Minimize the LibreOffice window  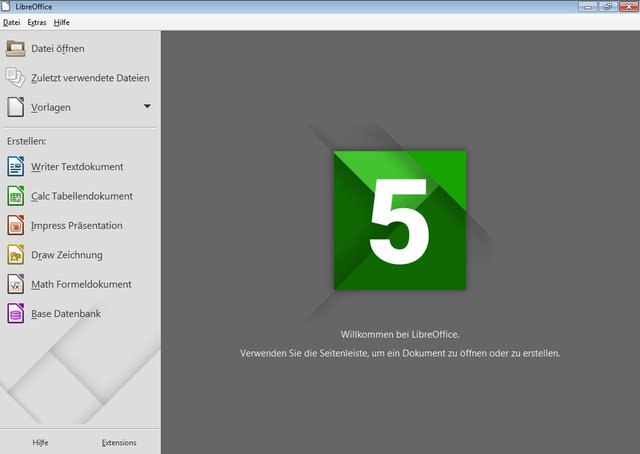588,6
